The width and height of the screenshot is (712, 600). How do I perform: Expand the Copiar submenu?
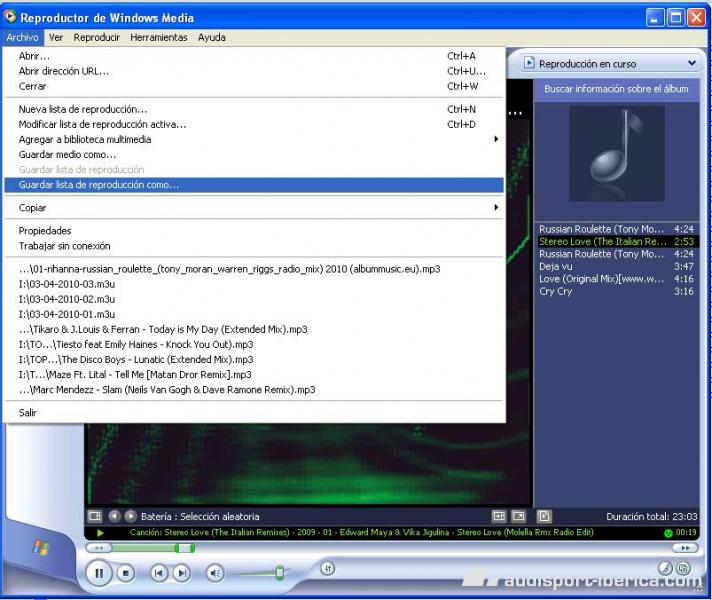[254, 208]
